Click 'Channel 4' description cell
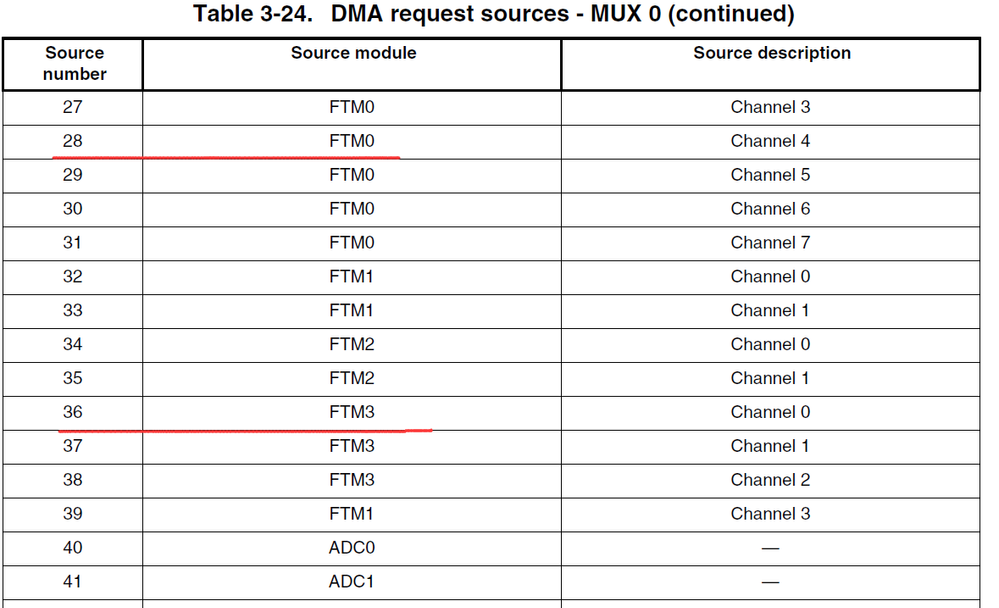This screenshot has width=999, height=608. (770, 141)
